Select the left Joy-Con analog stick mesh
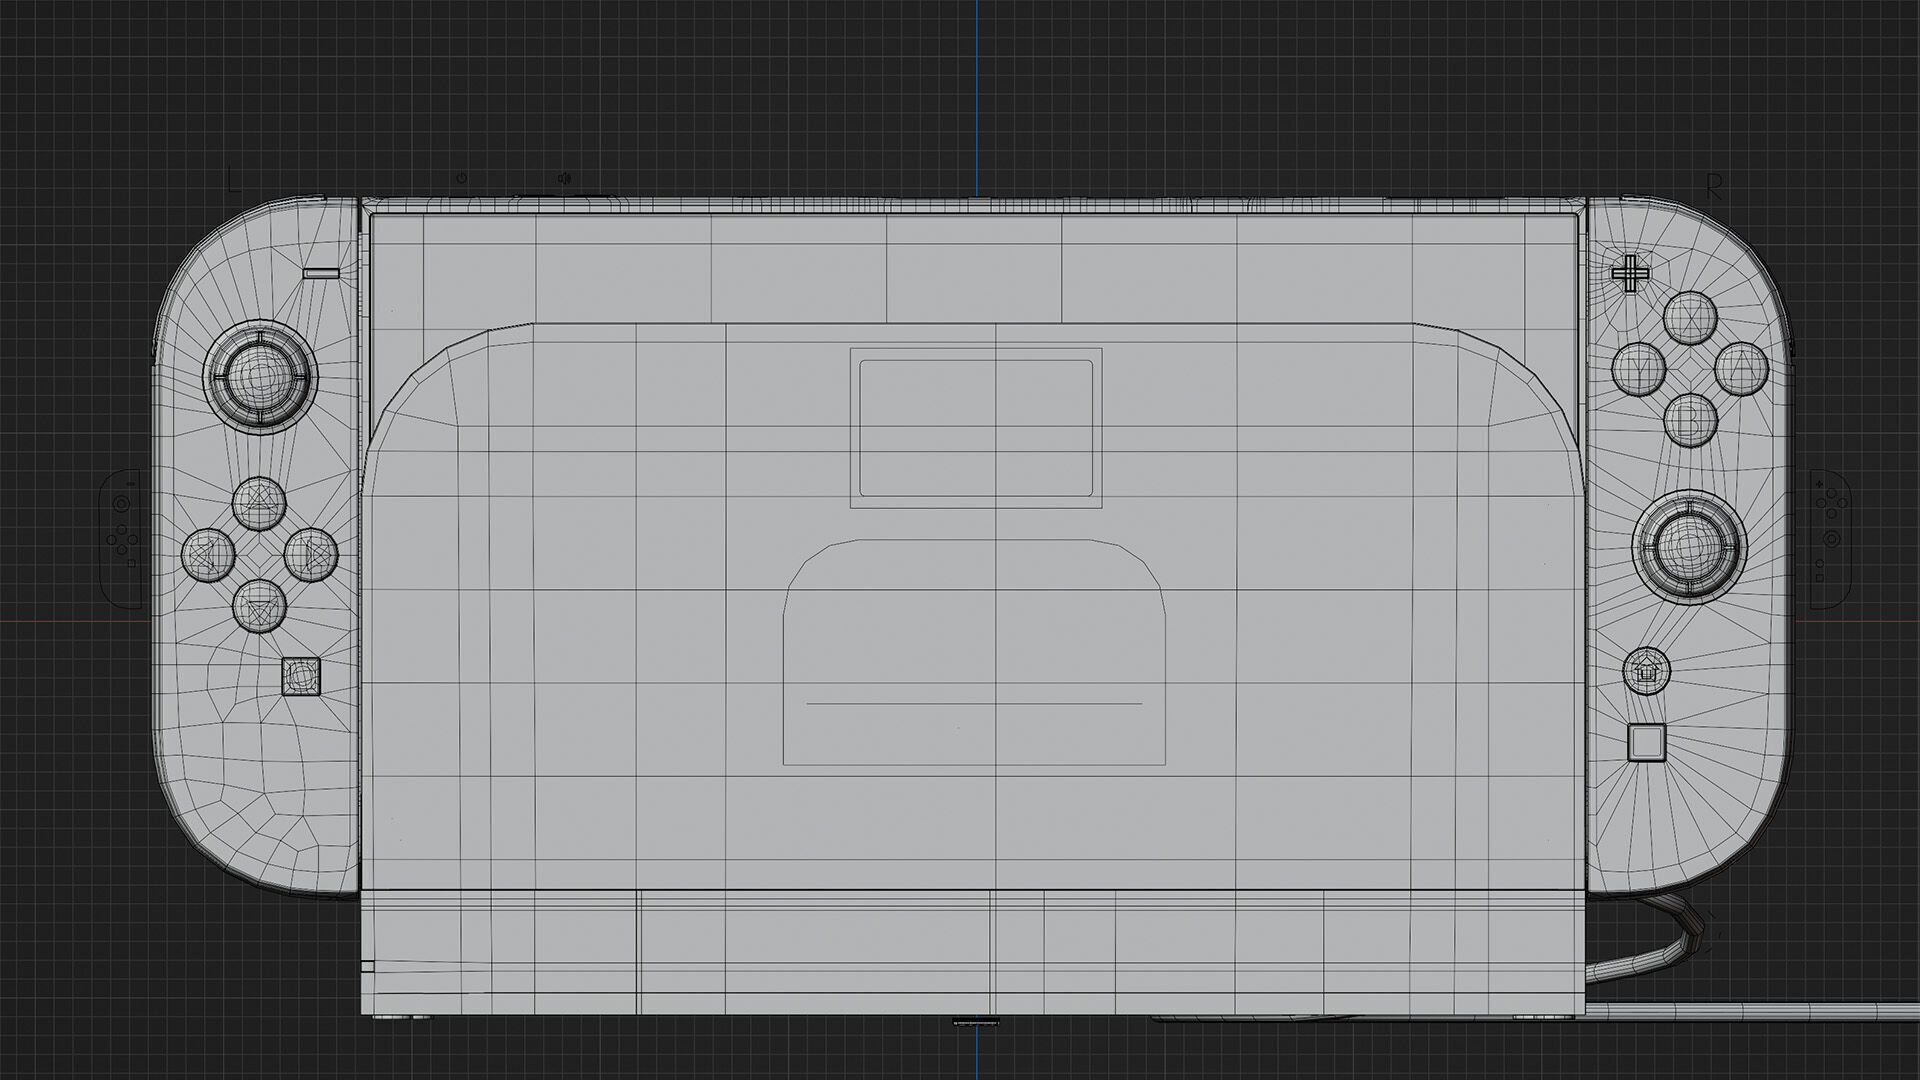This screenshot has height=1080, width=1920. (x=259, y=377)
